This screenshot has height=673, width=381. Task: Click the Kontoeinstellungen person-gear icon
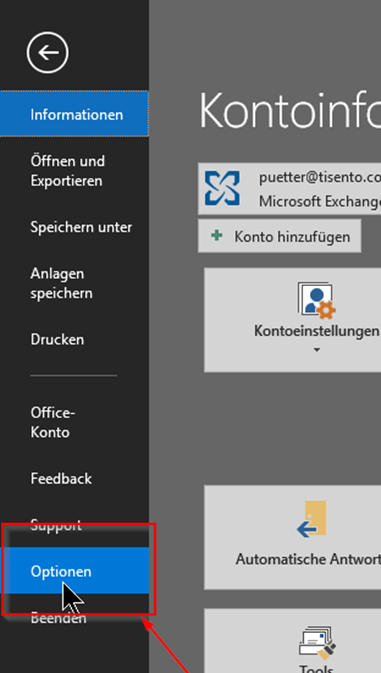pyautogui.click(x=317, y=300)
